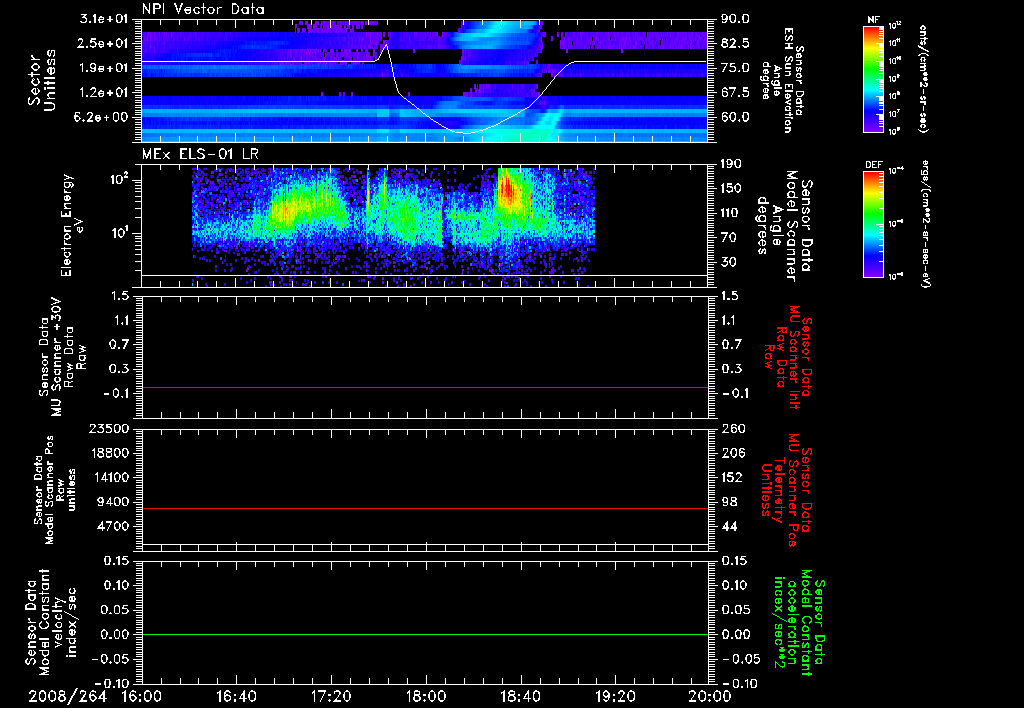This screenshot has height=708, width=1024.
Task: Click the DEF color bar title label
Action: click(x=873, y=165)
